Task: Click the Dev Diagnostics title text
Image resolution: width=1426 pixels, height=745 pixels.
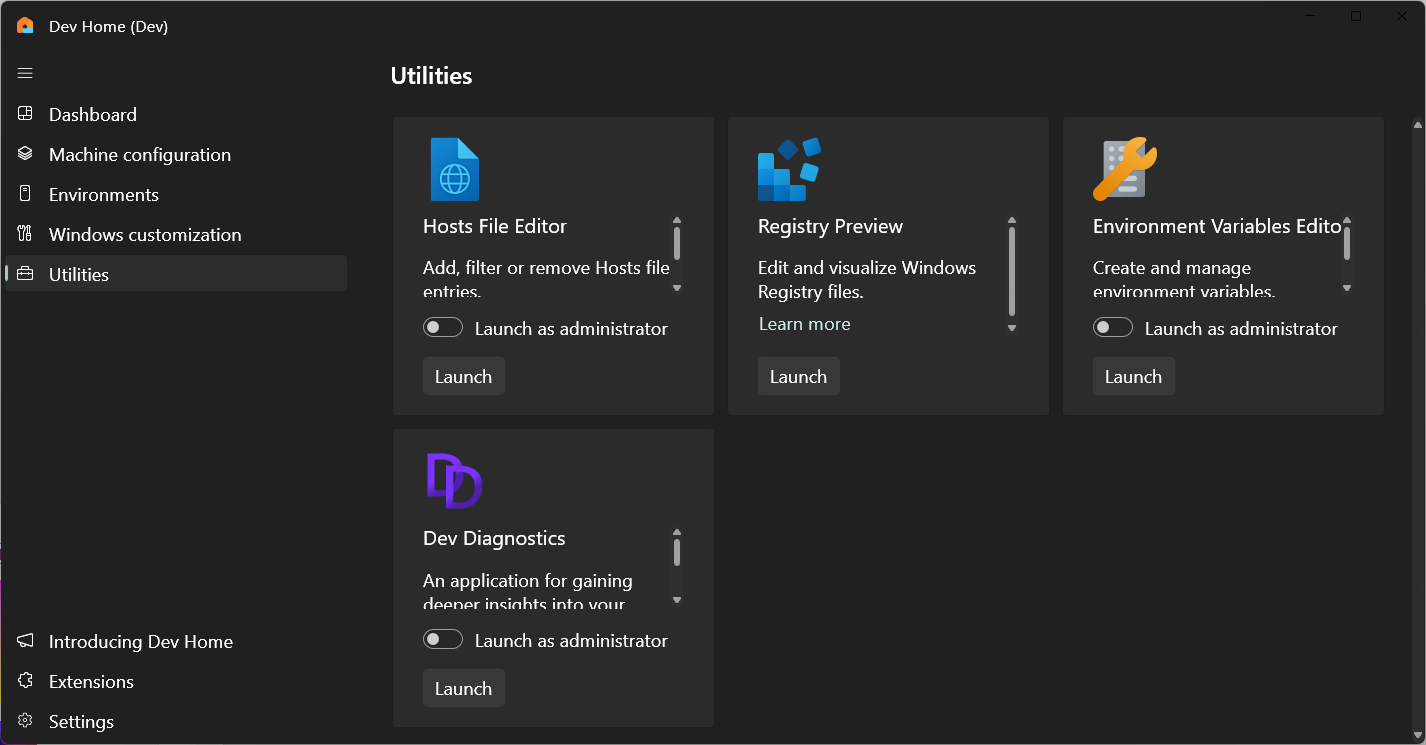Action: point(494,538)
